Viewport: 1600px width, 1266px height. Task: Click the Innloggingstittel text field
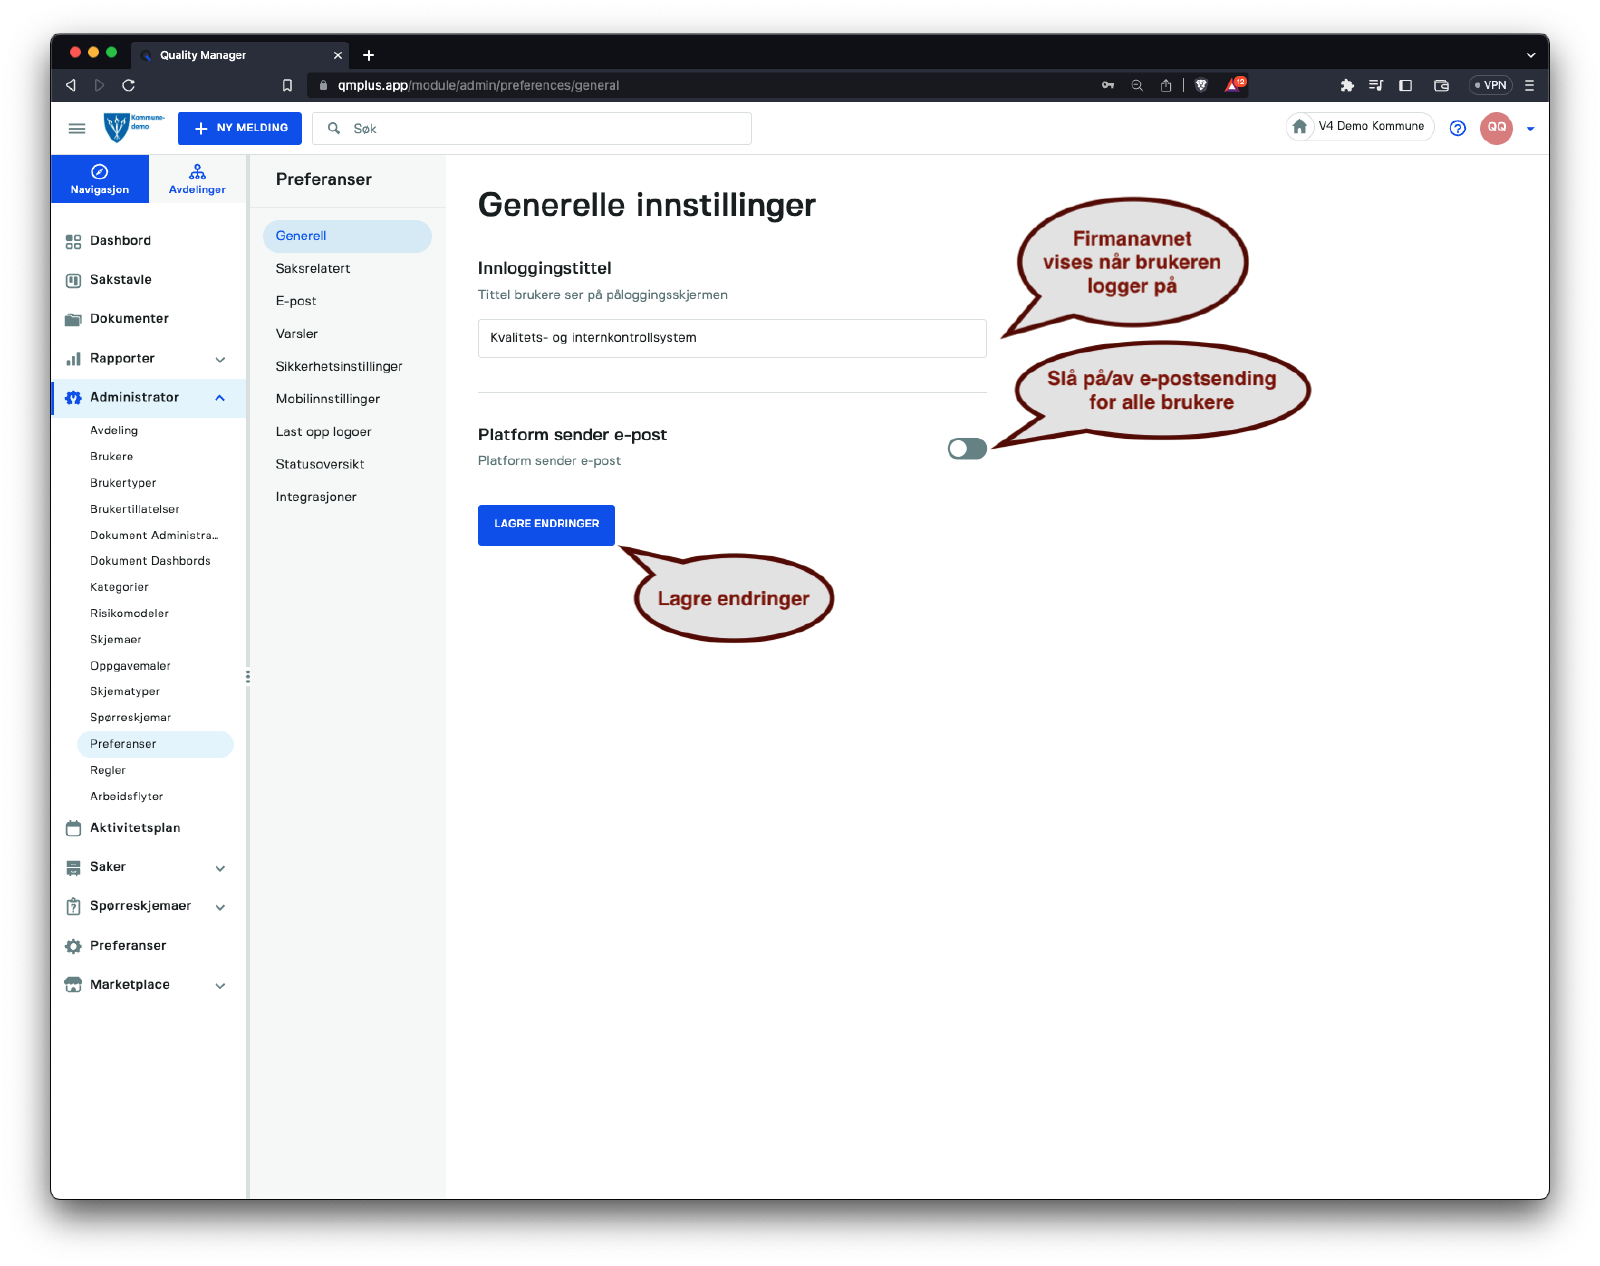tap(731, 338)
